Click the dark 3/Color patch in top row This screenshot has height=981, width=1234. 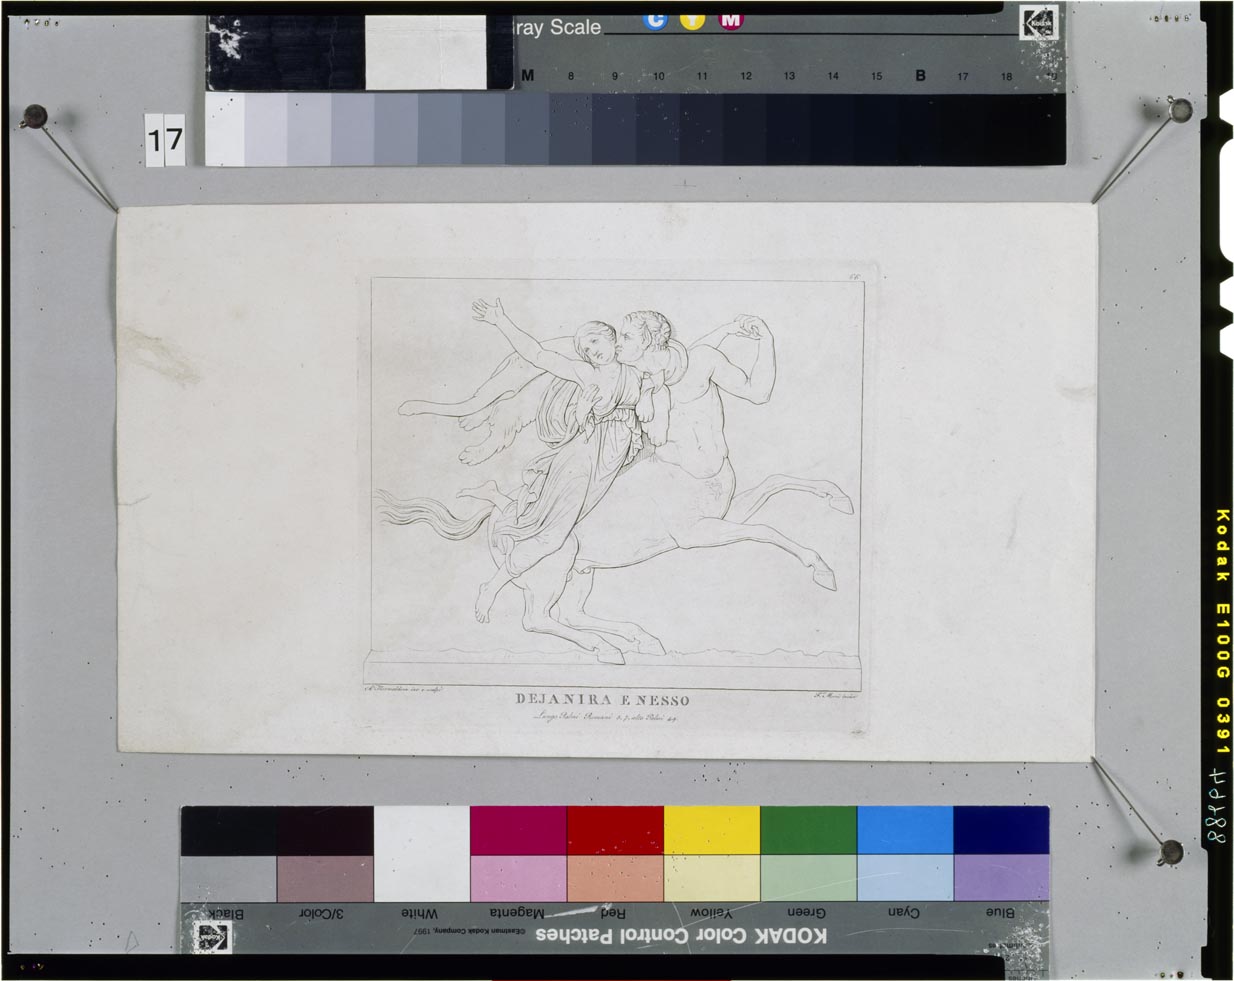(x=325, y=831)
